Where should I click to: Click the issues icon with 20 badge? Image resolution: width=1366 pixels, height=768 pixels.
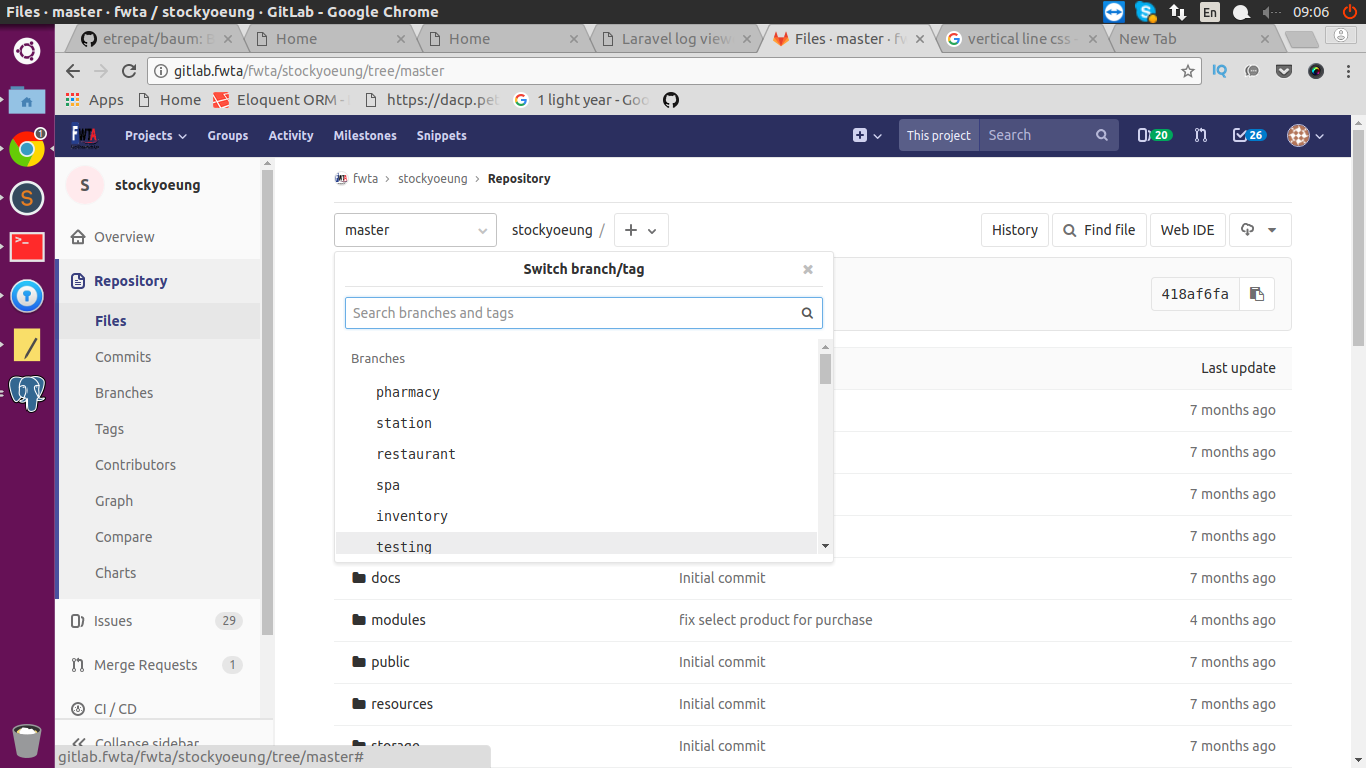1154,135
